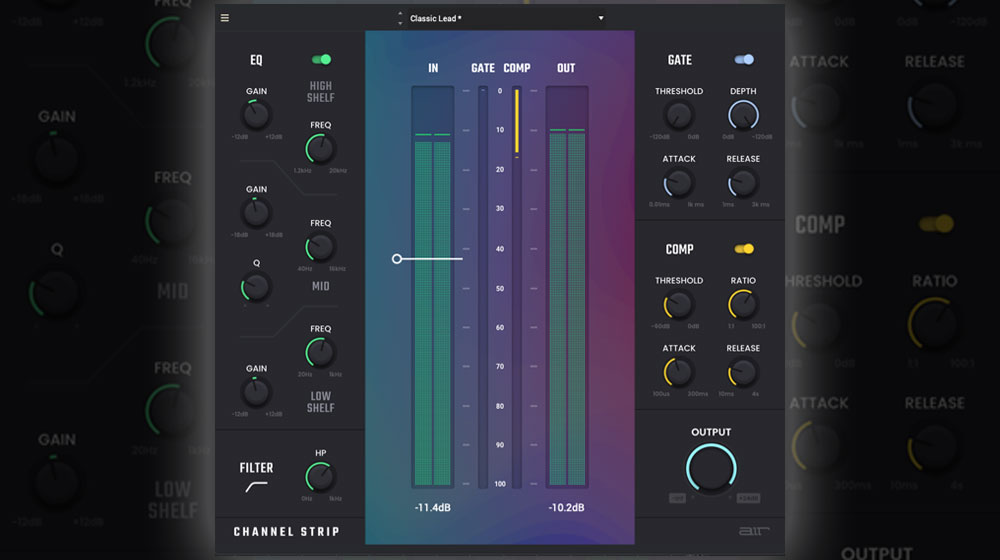This screenshot has width=1000, height=560.
Task: Open the hamburger menu at top left
Action: coord(224,18)
